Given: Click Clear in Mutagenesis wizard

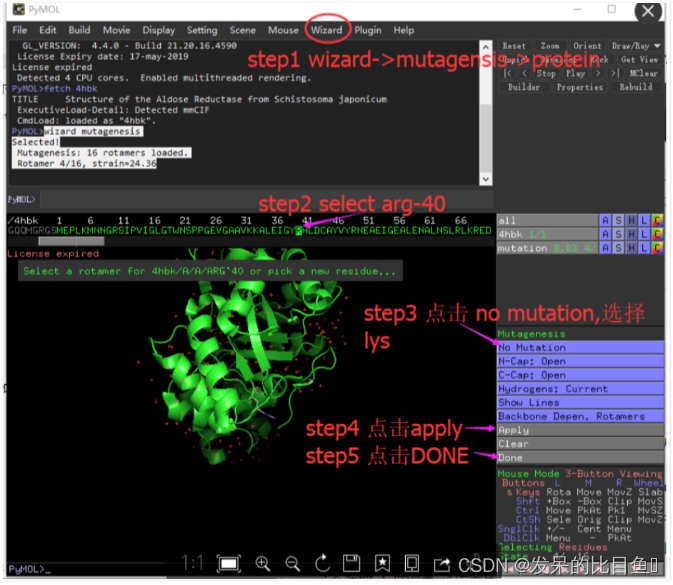Looking at the screenshot, I should (x=580, y=443).
